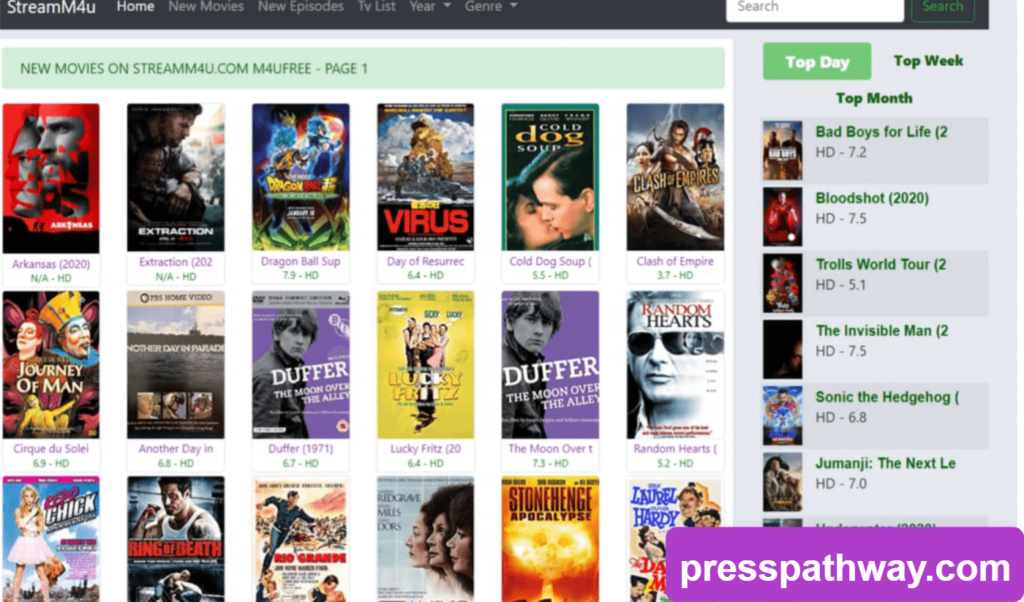This screenshot has width=1024, height=602.
Task: Click '5.5 - HD' under Cold Dog Soup
Action: 550,276
